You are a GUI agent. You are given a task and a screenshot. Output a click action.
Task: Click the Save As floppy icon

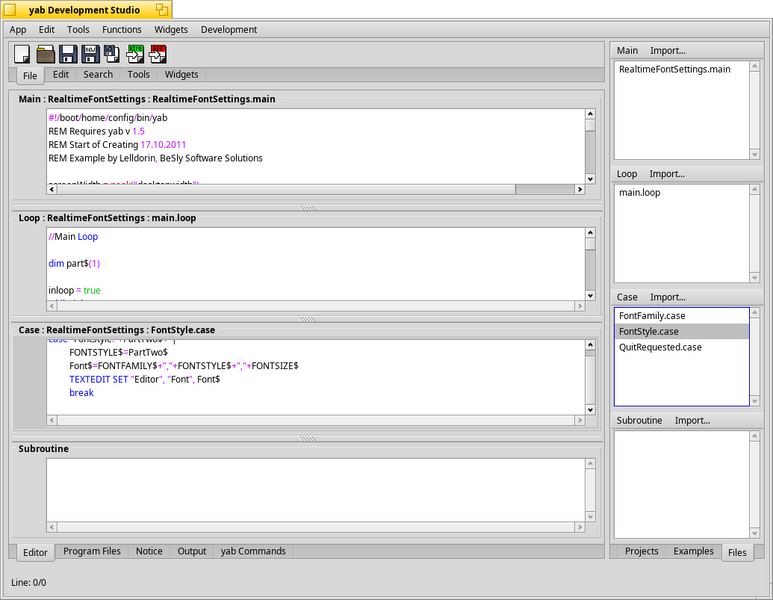[x=90, y=54]
